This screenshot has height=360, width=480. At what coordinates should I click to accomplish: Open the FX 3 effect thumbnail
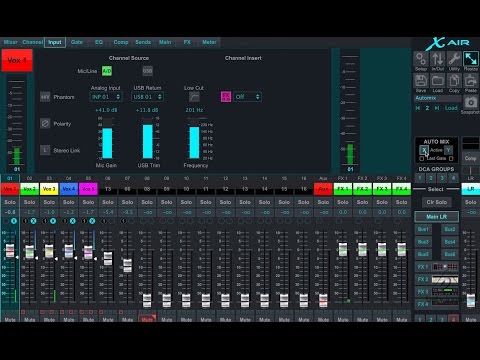[445, 292]
